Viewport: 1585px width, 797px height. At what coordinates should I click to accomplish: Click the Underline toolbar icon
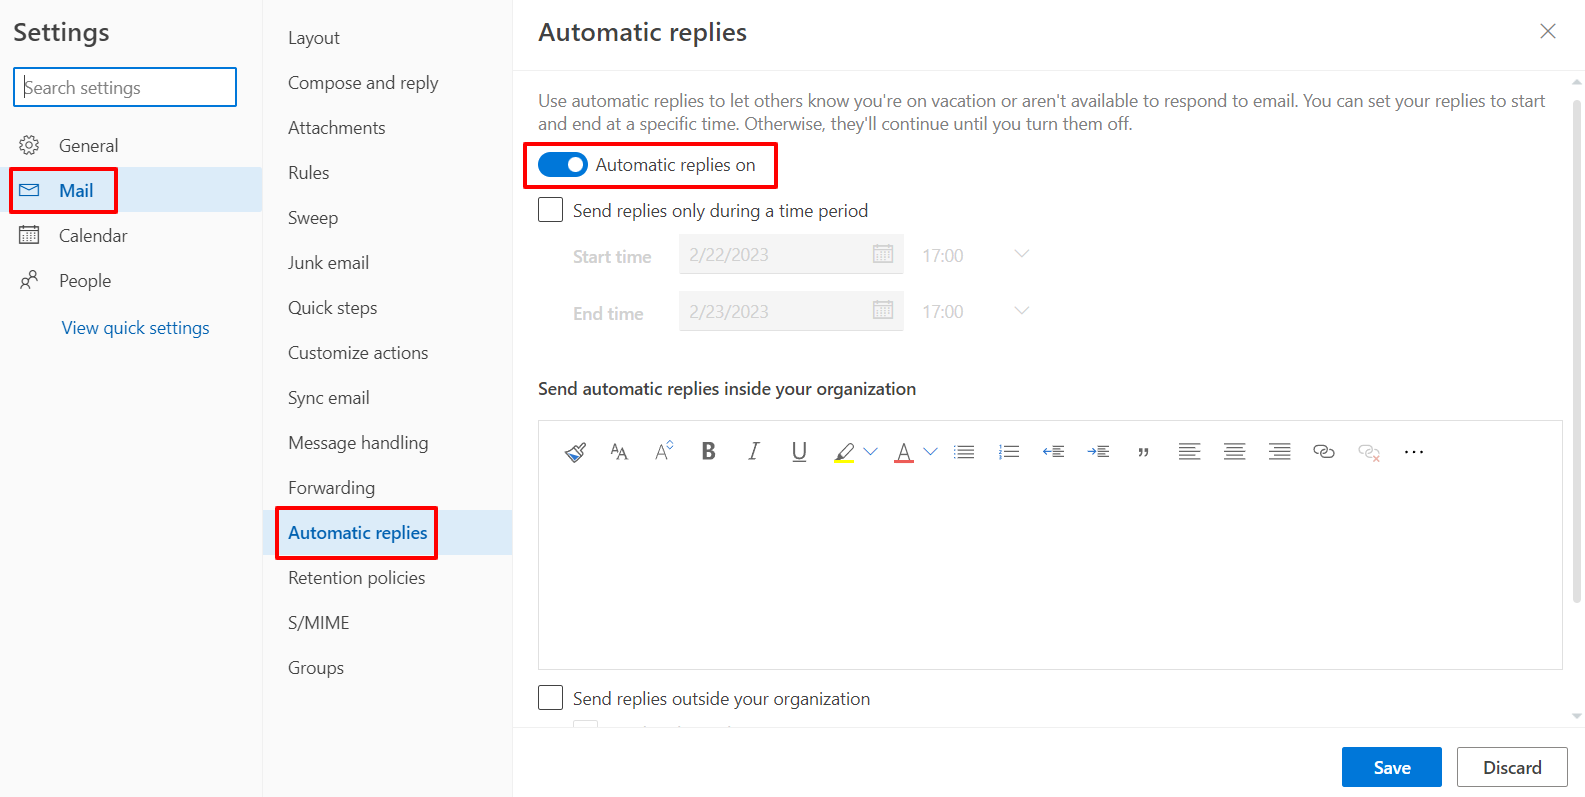coord(799,452)
